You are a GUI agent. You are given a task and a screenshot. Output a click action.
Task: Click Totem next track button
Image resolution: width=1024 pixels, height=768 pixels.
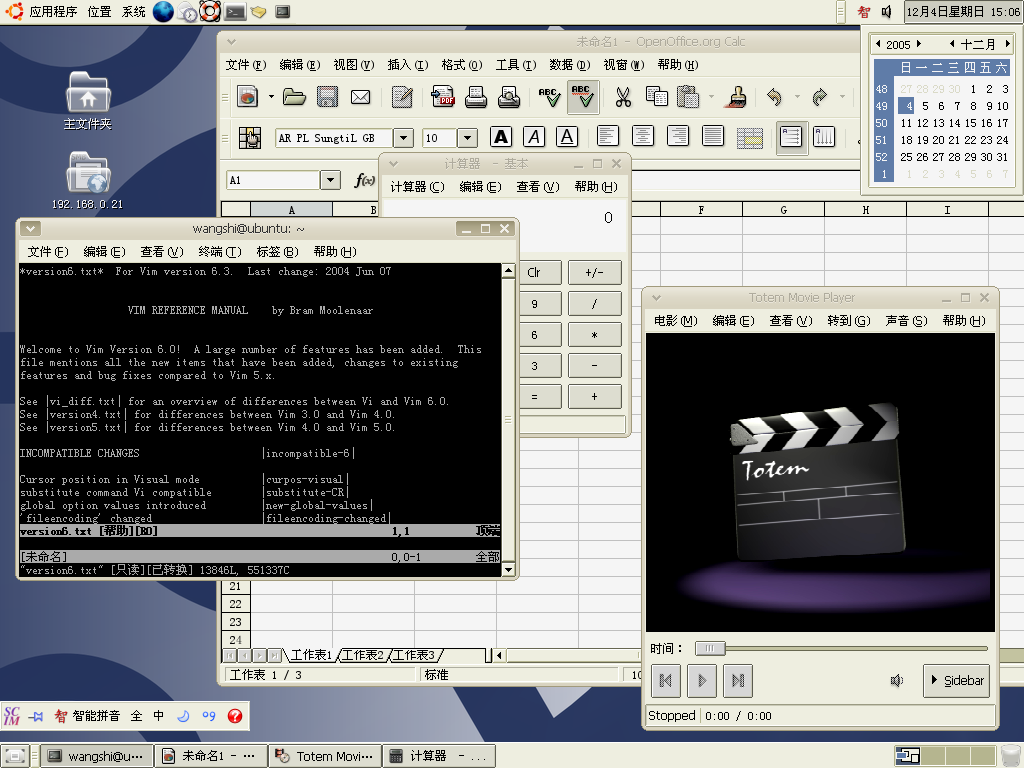[739, 681]
